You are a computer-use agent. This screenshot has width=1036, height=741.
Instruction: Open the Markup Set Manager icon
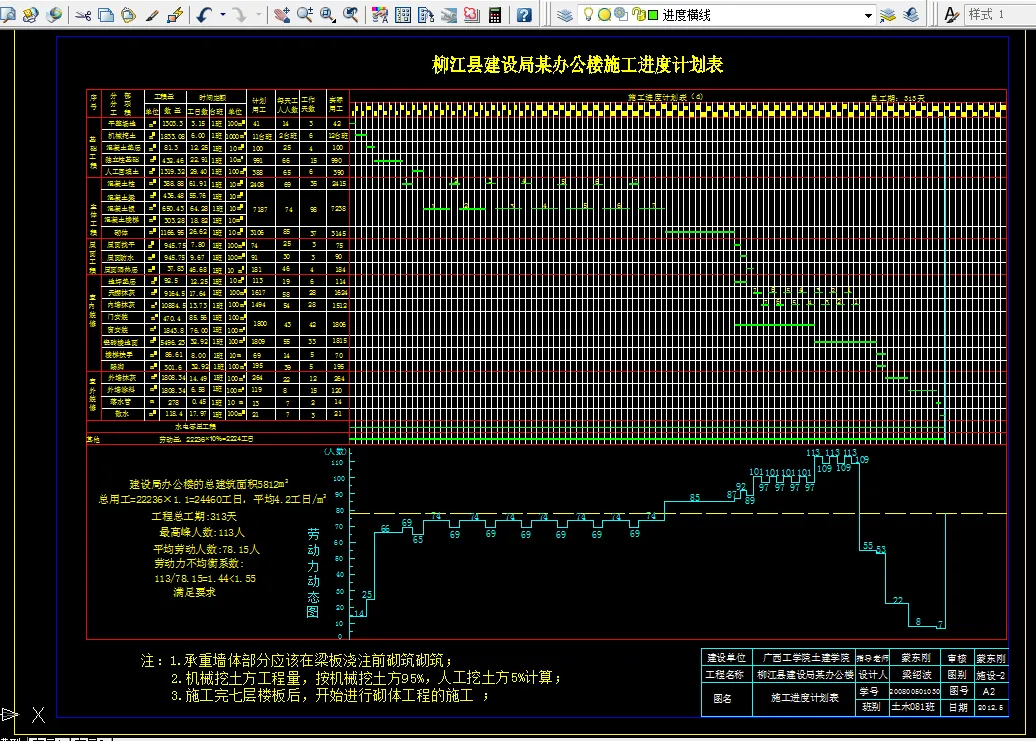point(472,15)
